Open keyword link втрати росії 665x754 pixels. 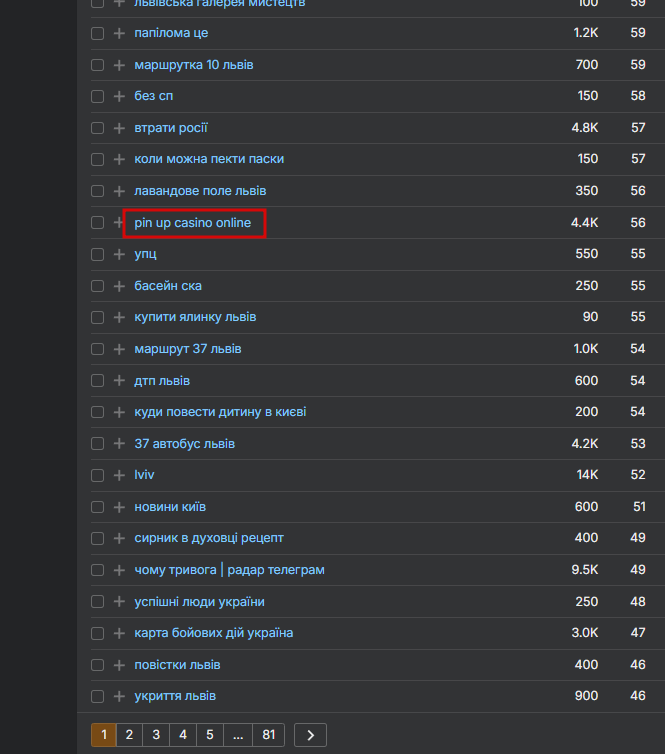pos(171,128)
